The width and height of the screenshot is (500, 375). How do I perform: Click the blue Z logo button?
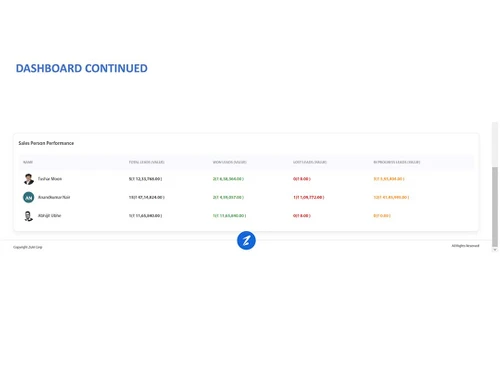click(x=246, y=240)
